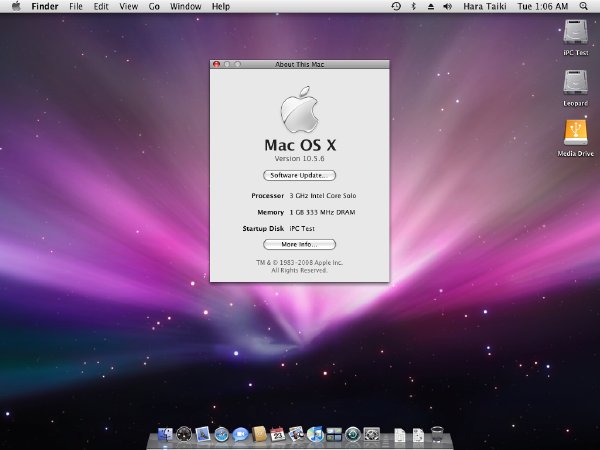Click the Bluetooth menu bar icon

(x=414, y=6)
